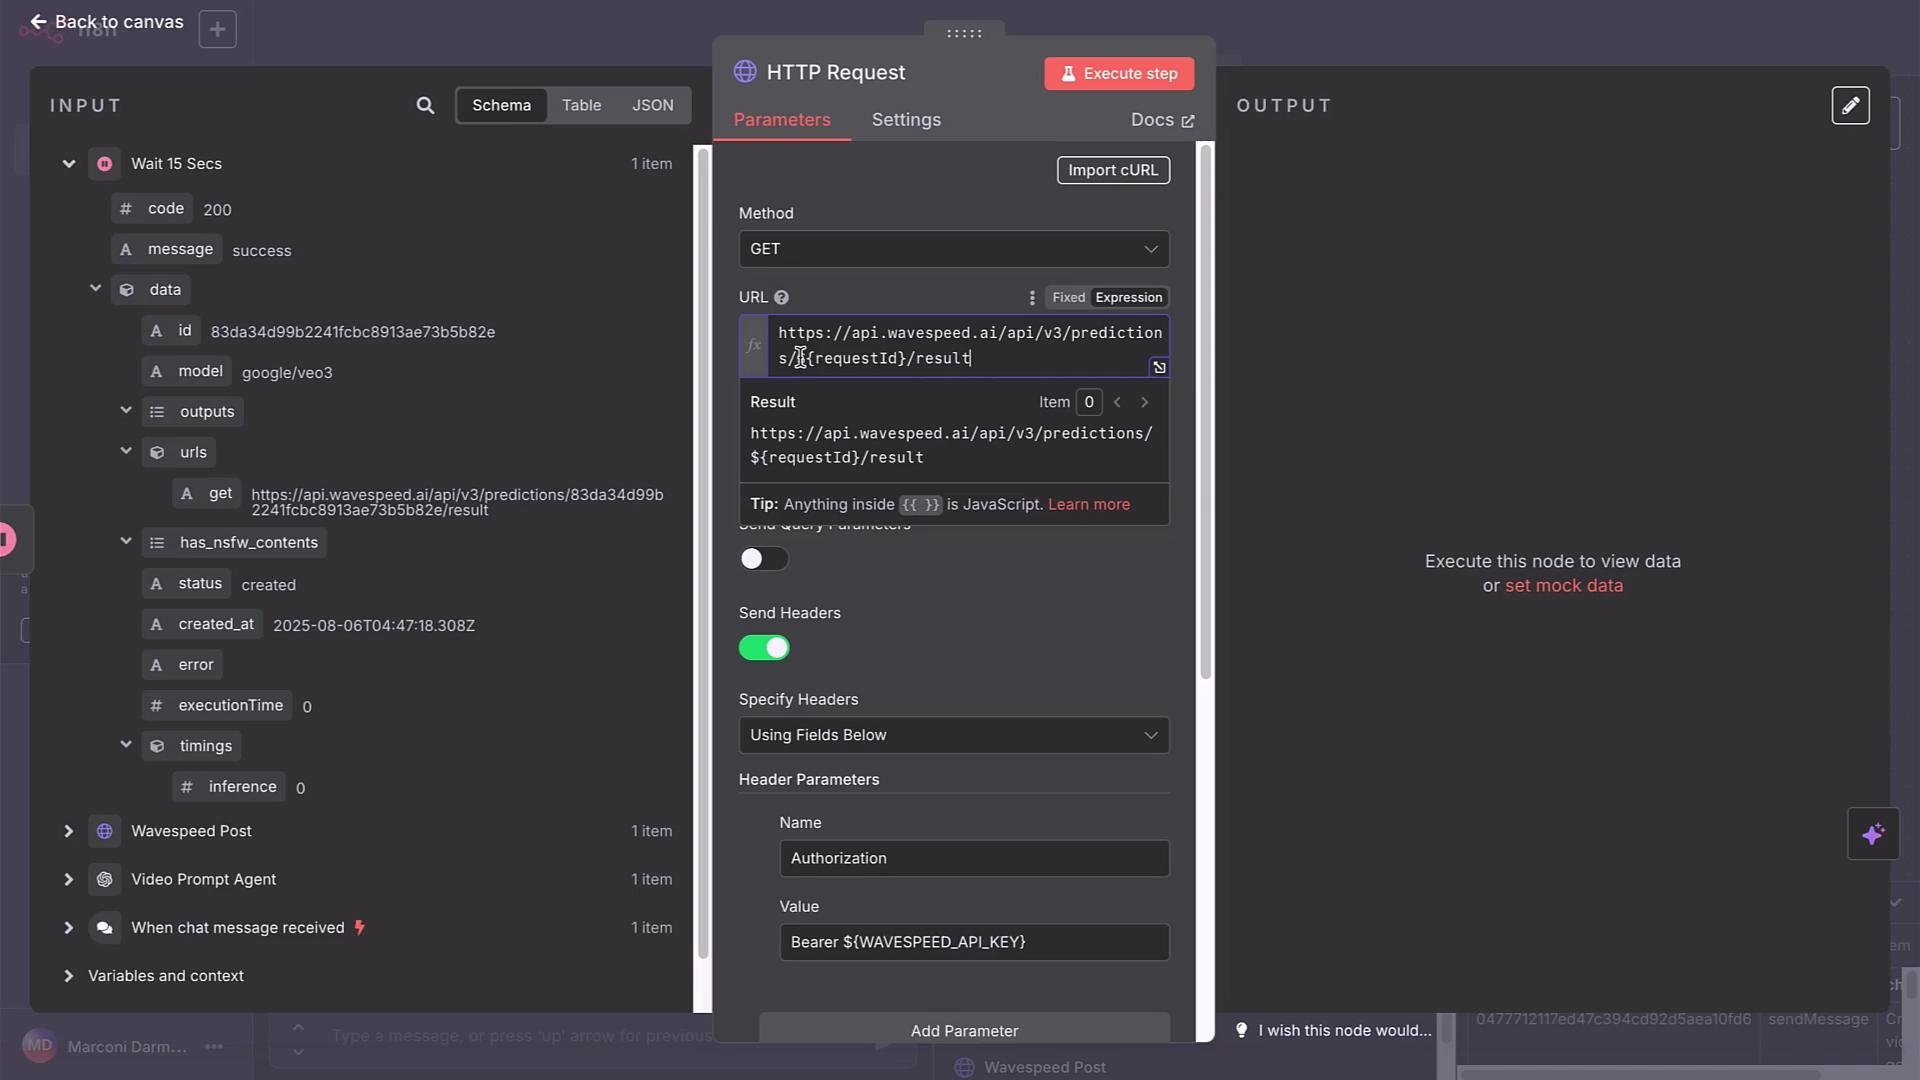
Task: Click the INPUT panel vertical scrollbar
Action: pyautogui.click(x=702, y=552)
